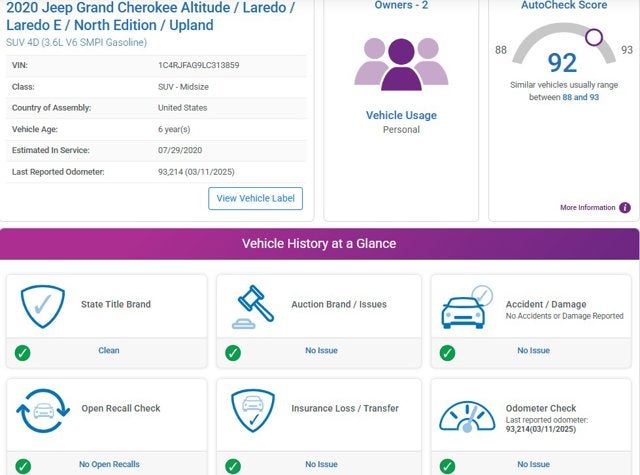Click green check under Accident / Damage
The height and width of the screenshot is (475, 640).
pos(447,353)
